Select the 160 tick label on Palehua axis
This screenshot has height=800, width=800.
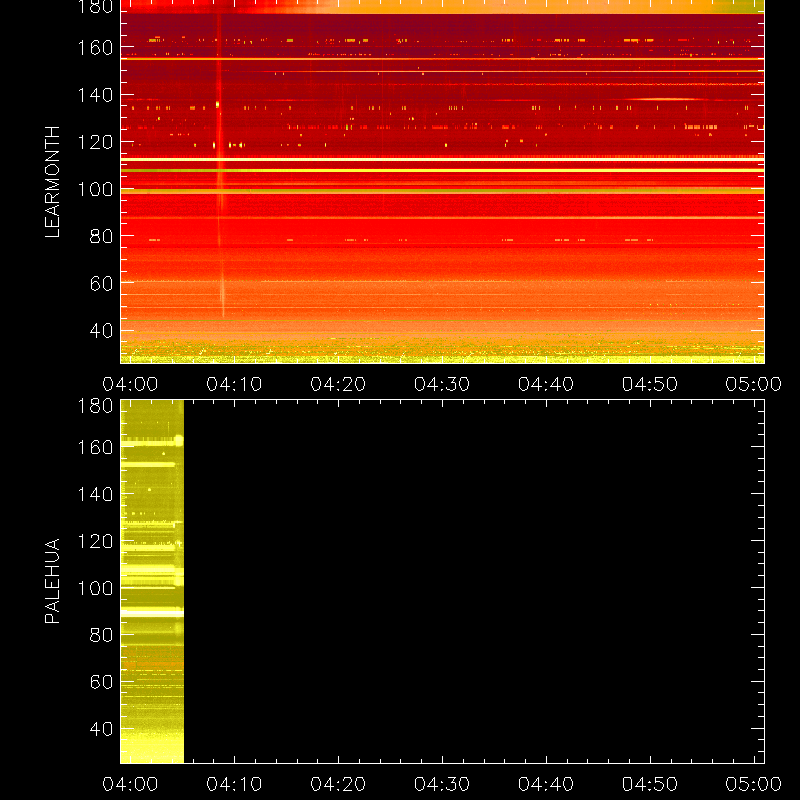pyautogui.click(x=95, y=447)
